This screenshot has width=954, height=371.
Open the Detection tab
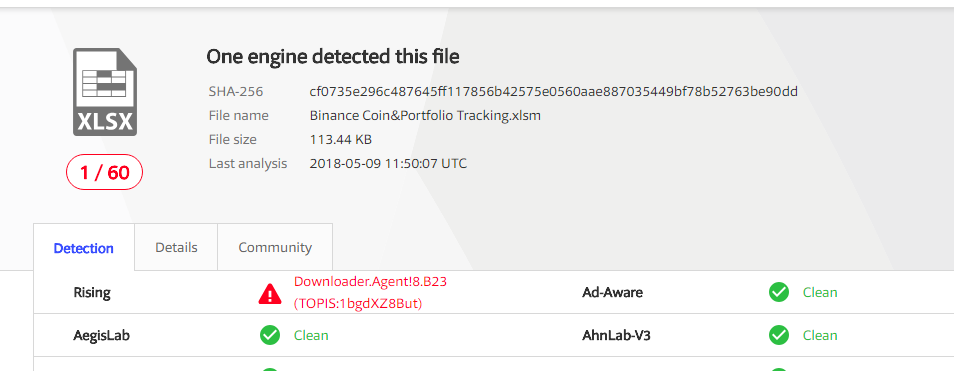(x=84, y=248)
